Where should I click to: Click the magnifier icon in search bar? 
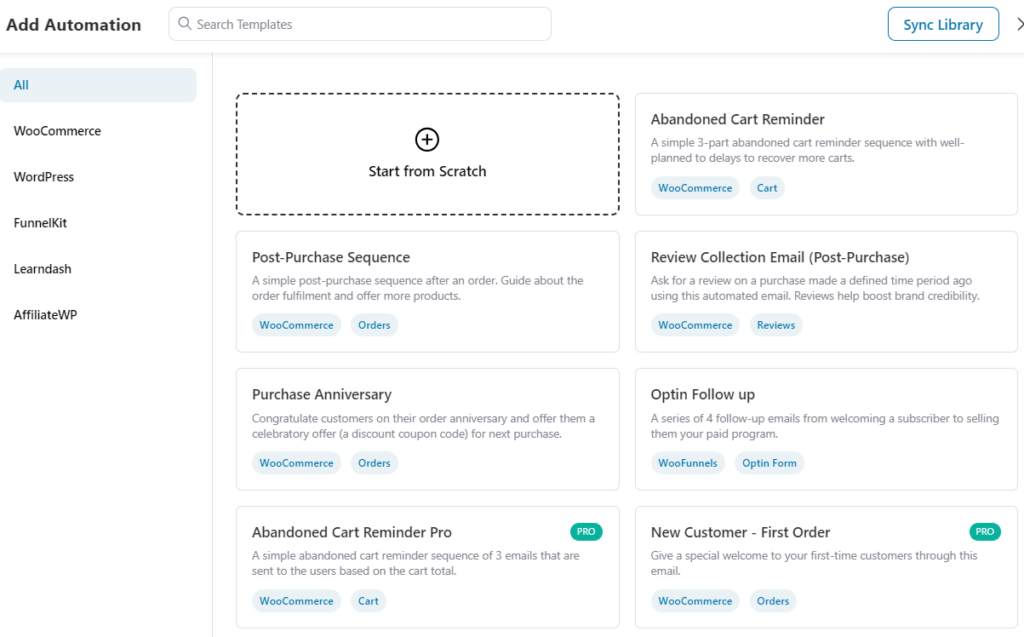[185, 24]
